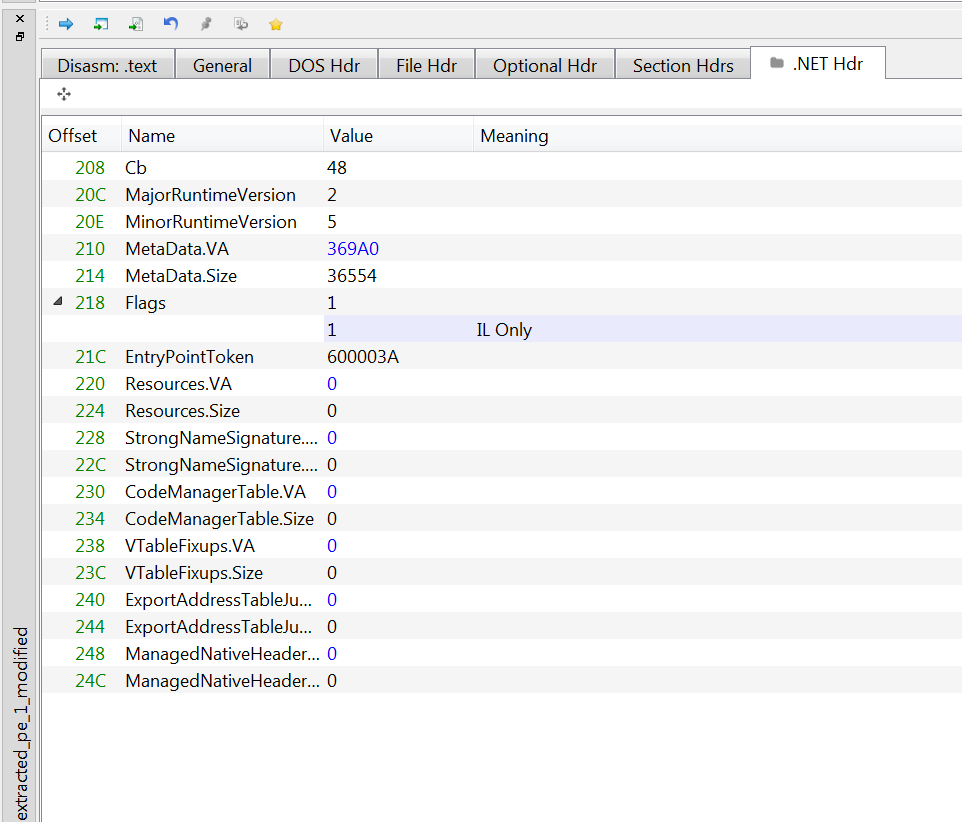
Task: Switch to the Optional Hdr tab
Action: tap(544, 66)
